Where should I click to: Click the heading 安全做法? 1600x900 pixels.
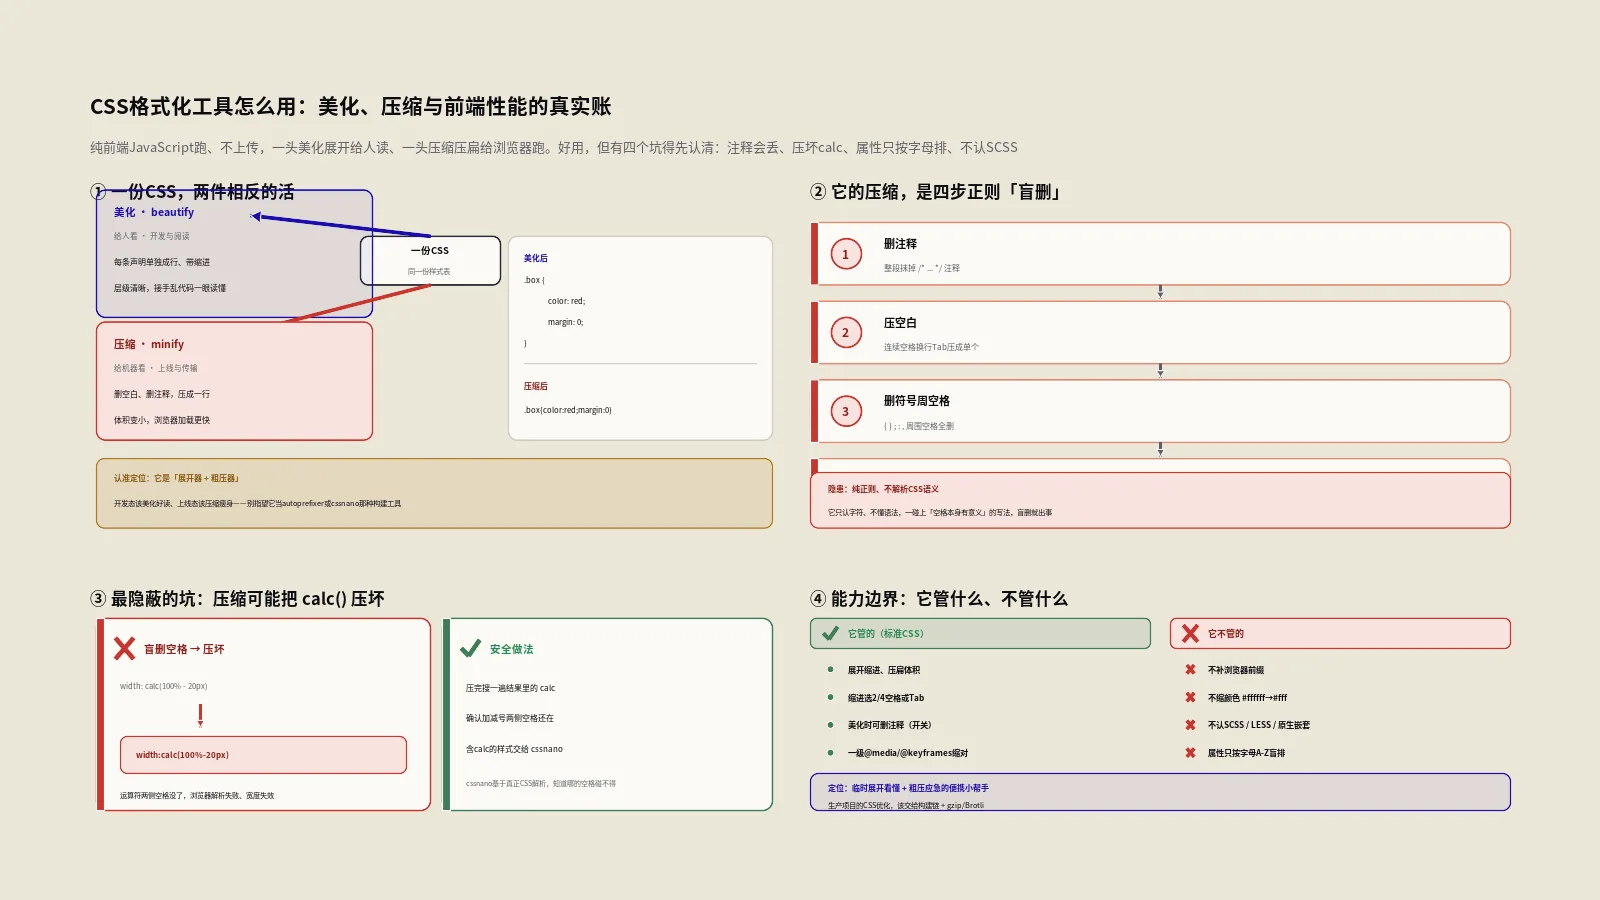(512, 649)
